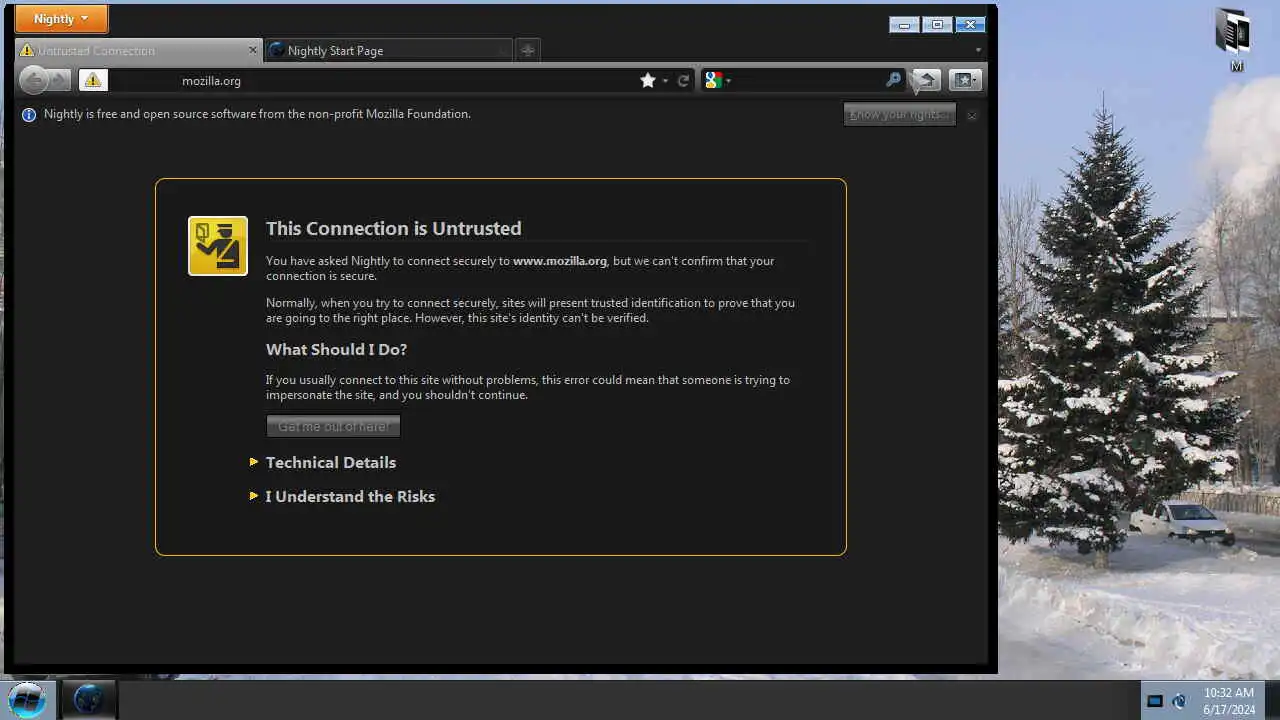Go forward with the forward arrow button
The image size is (1280, 720).
60,80
